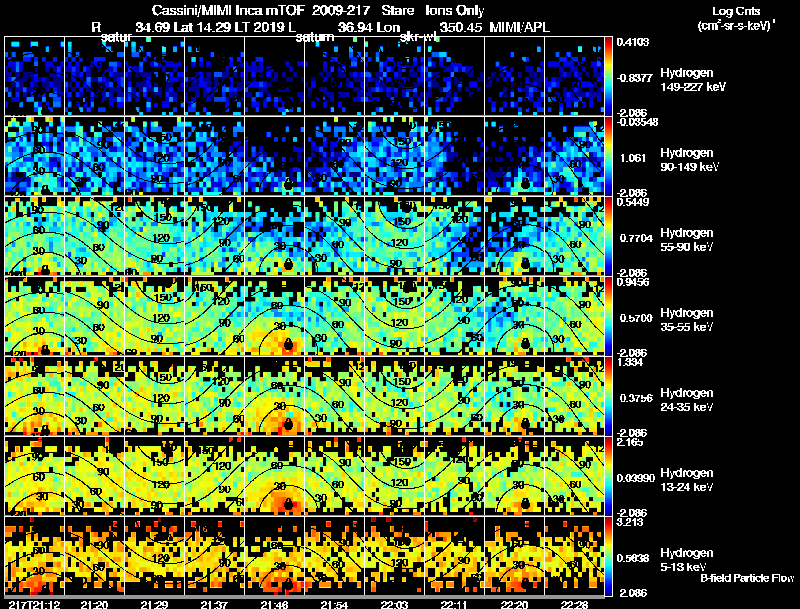Select the 'Hydrogen 55-90 keV' row label
Viewport: 800px width, 609px height.
(x=687, y=240)
